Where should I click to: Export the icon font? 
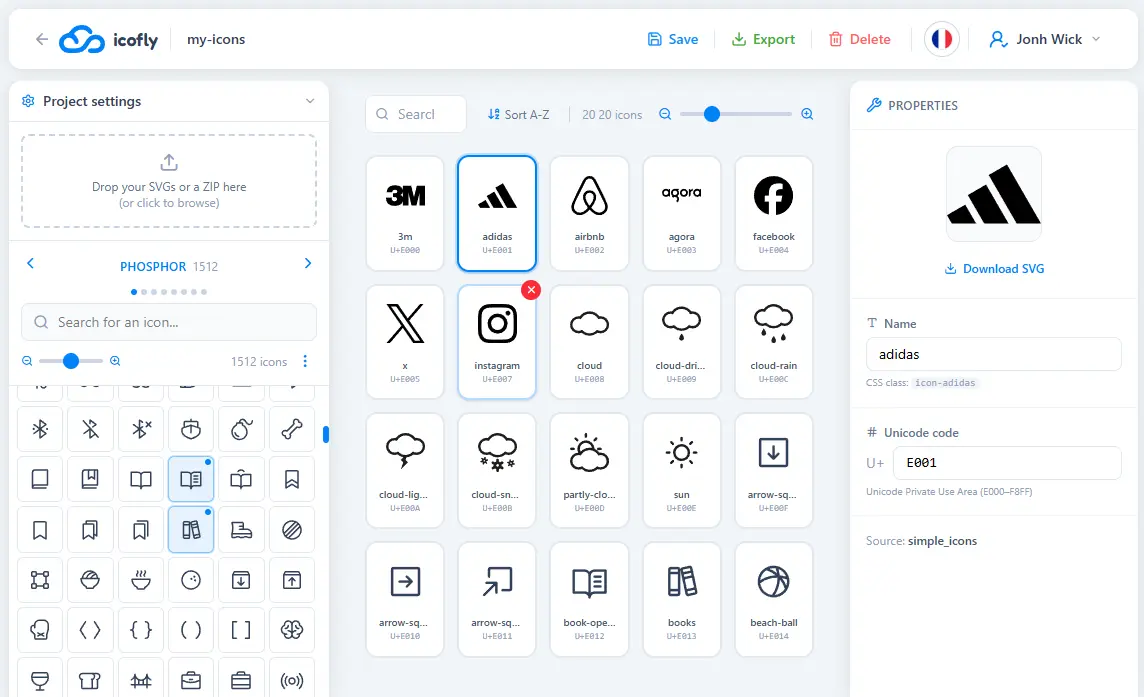pos(763,39)
